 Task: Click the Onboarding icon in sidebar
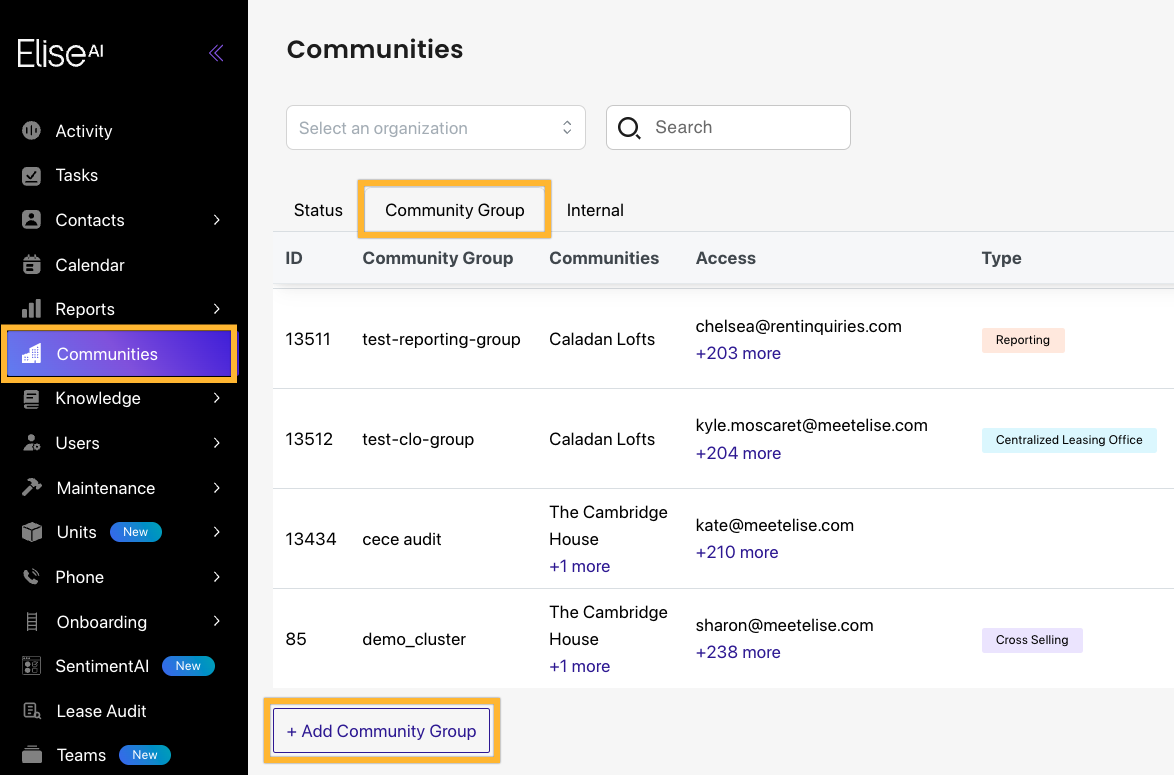click(31, 621)
